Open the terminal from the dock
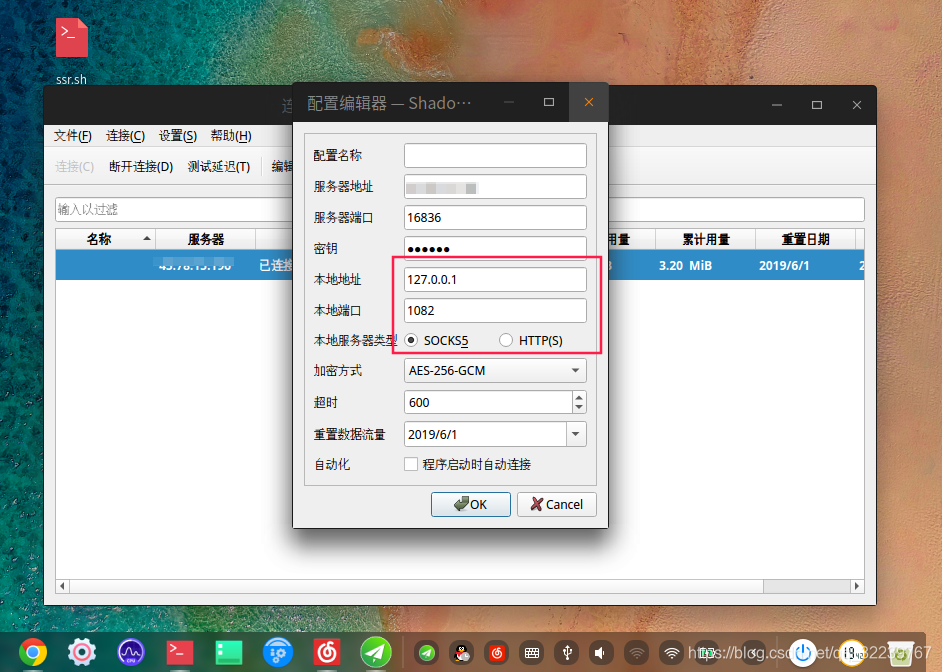 179,651
